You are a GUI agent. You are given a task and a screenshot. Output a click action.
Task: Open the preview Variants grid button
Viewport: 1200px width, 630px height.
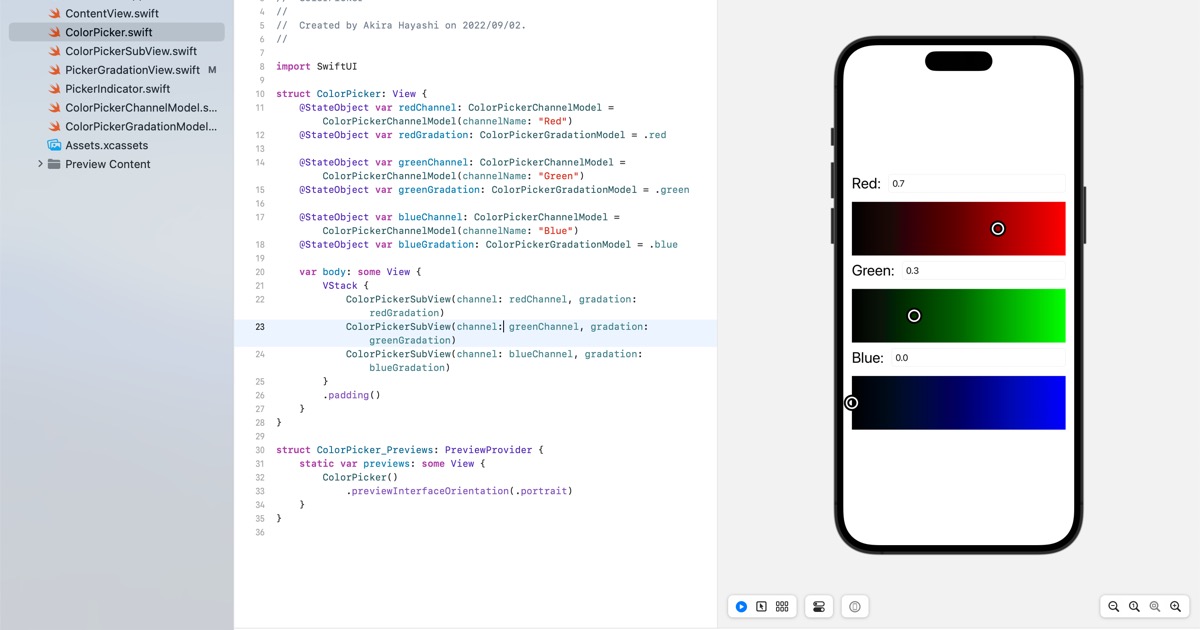[x=782, y=606]
